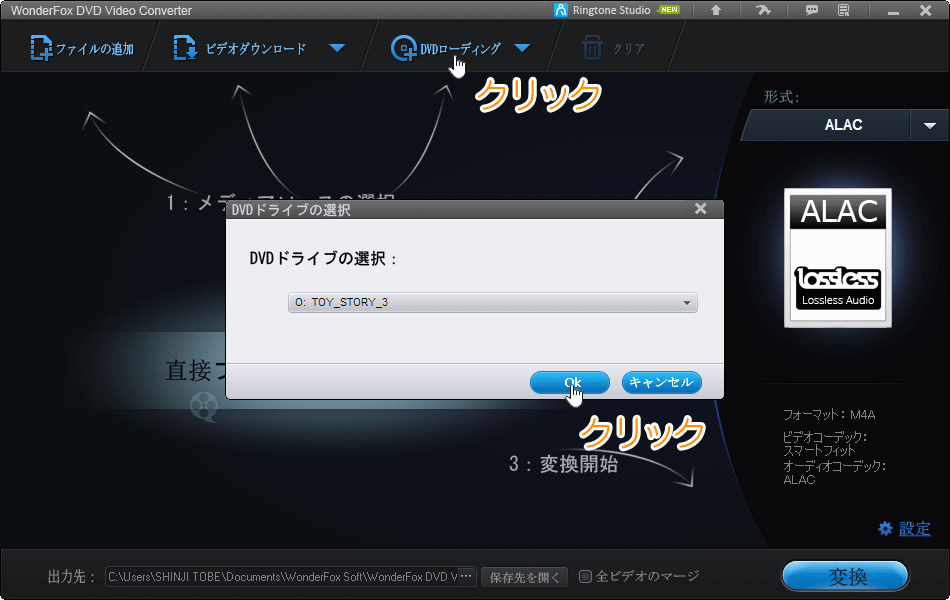Viewport: 950px width, 600px height.
Task: Click the settings gear icon
Action: 885,528
